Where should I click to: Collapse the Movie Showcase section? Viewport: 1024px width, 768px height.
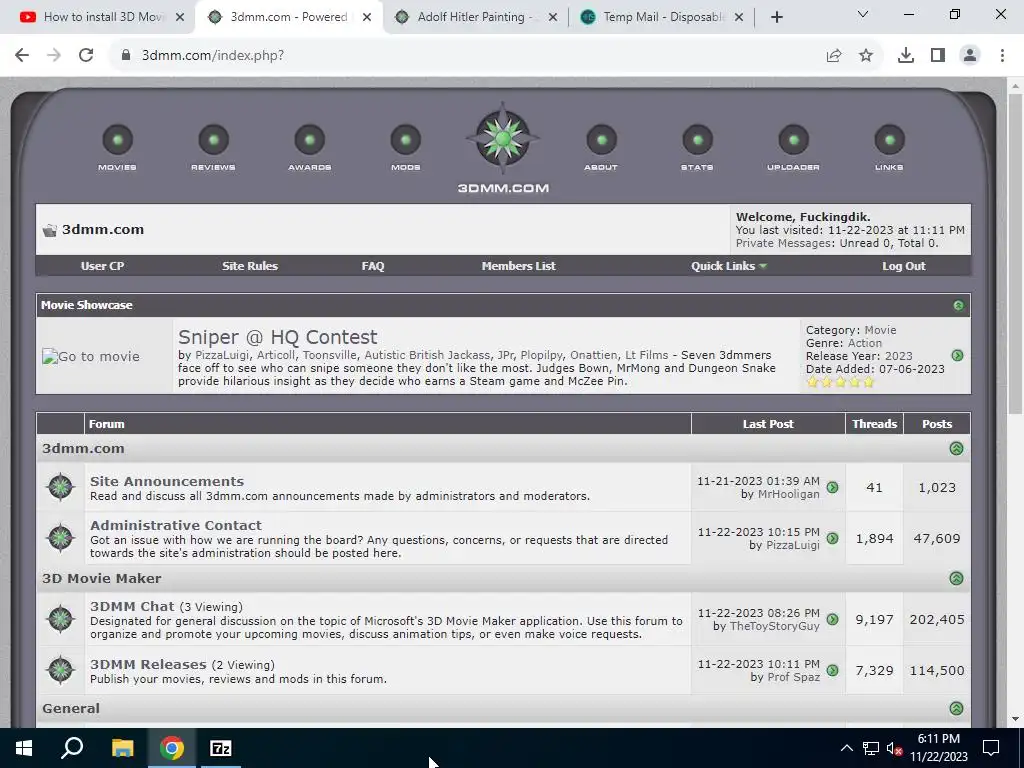pos(958,305)
